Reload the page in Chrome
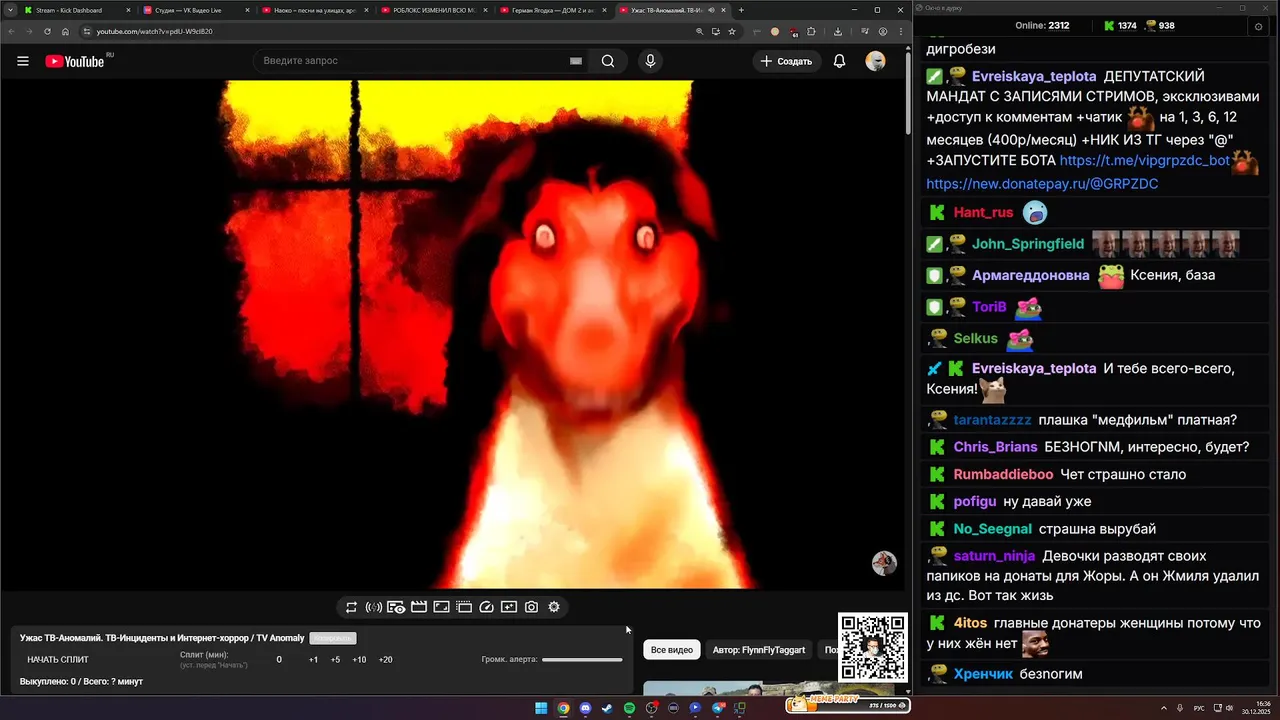The height and width of the screenshot is (720, 1280). (47, 31)
